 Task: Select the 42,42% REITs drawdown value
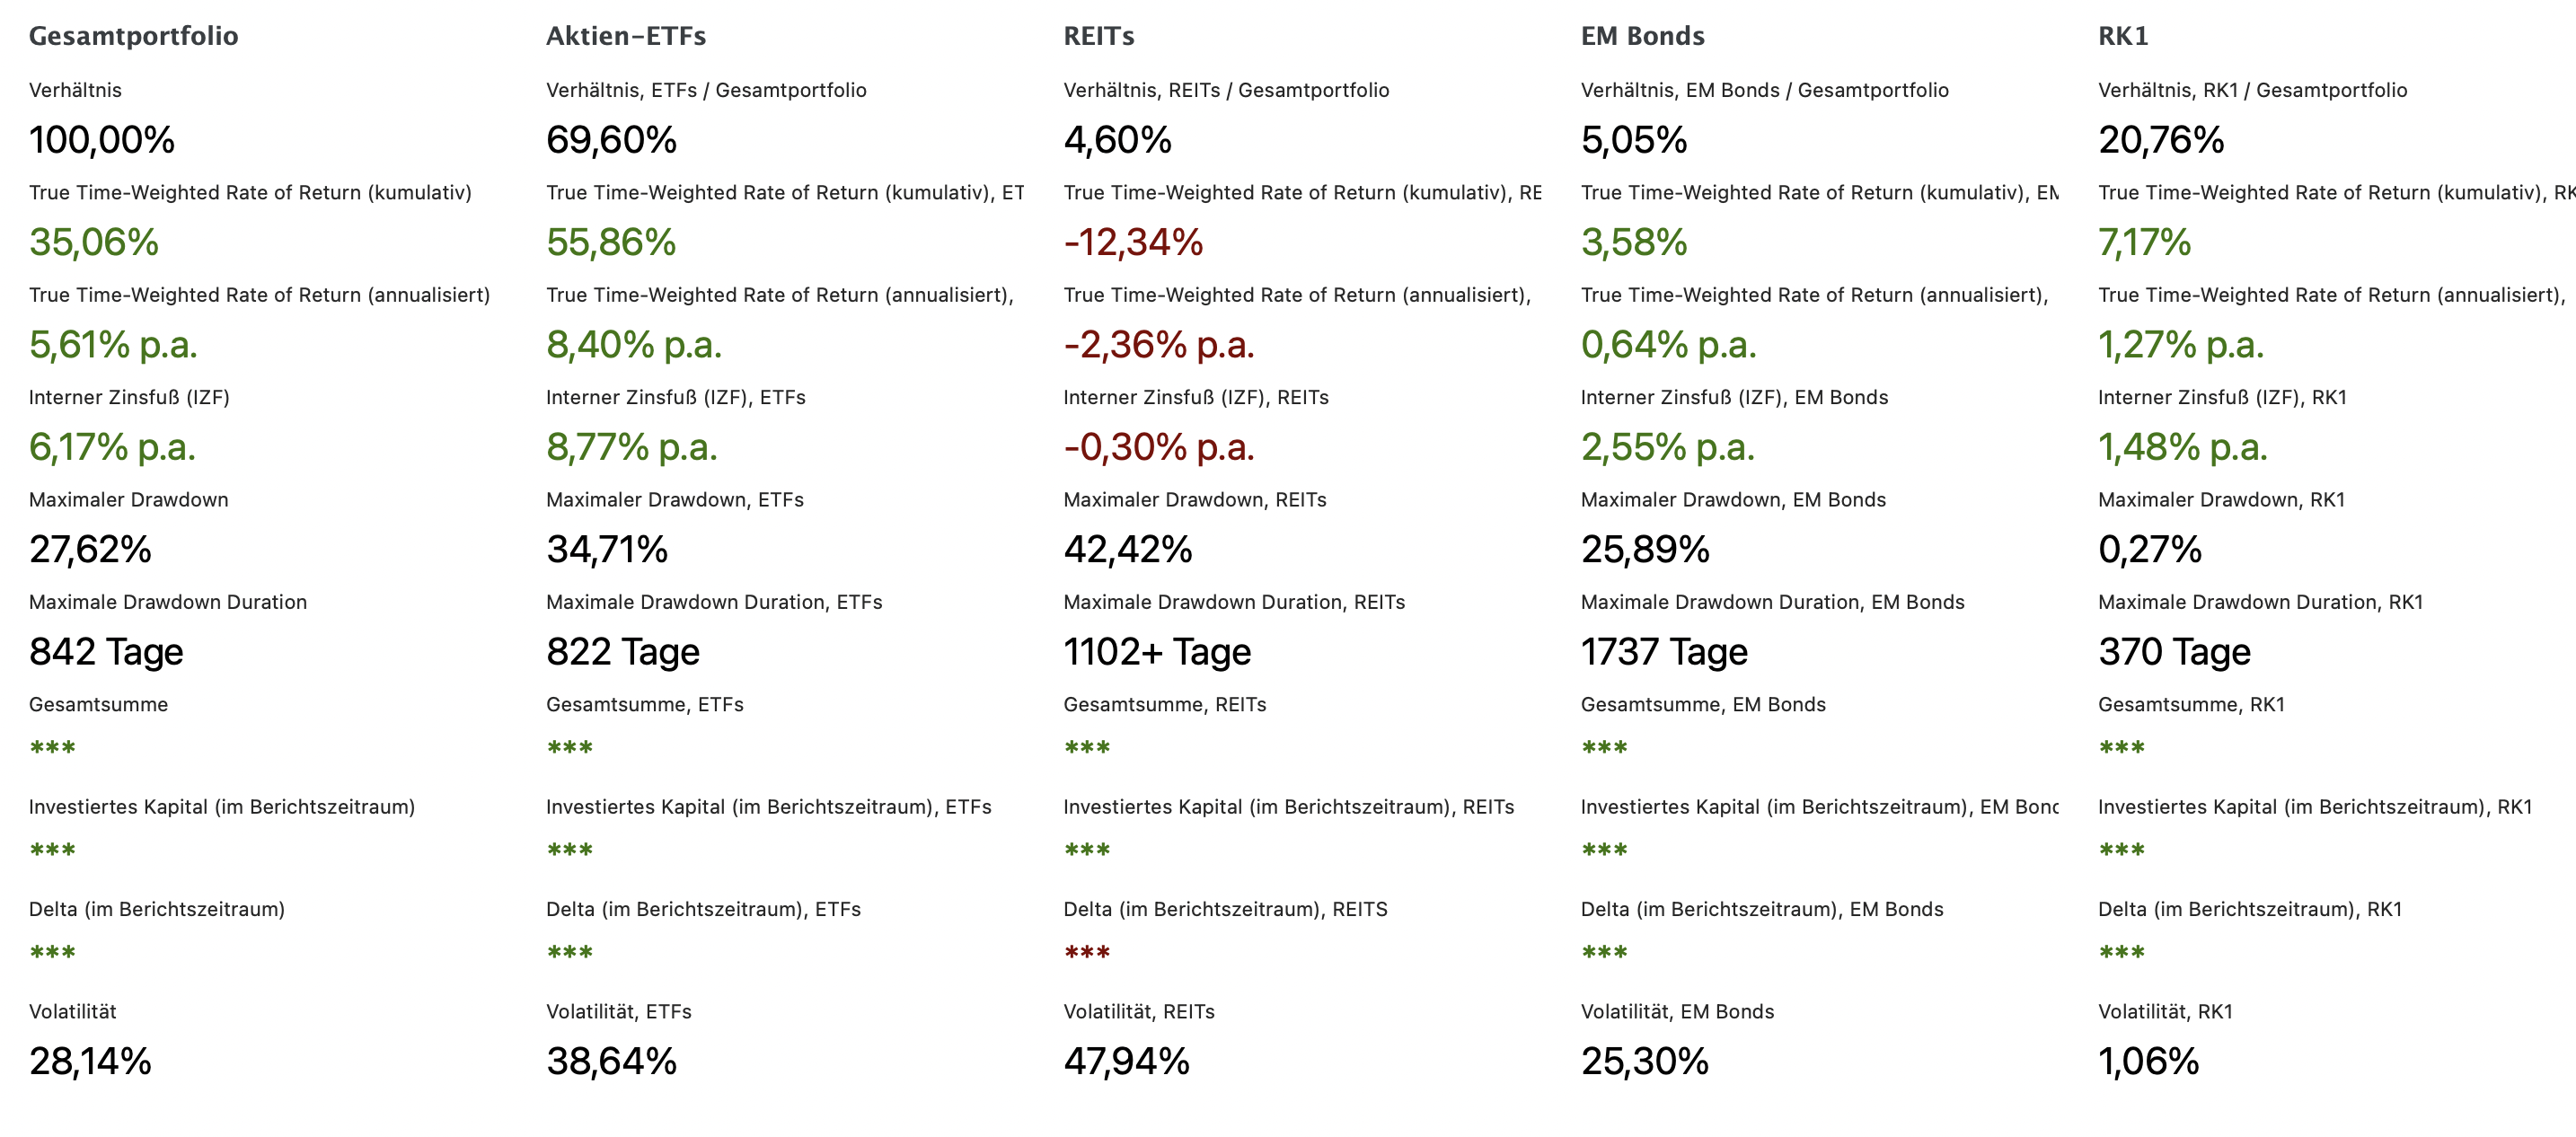[1127, 549]
